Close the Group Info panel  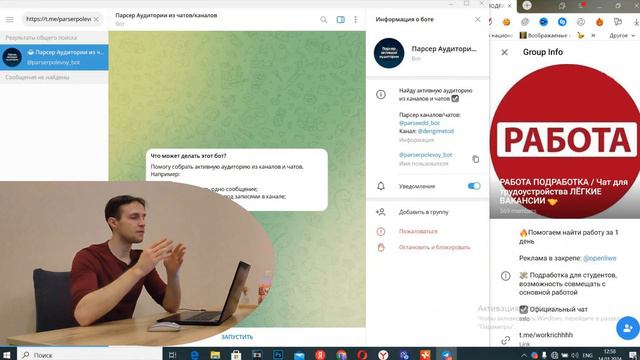pos(504,52)
